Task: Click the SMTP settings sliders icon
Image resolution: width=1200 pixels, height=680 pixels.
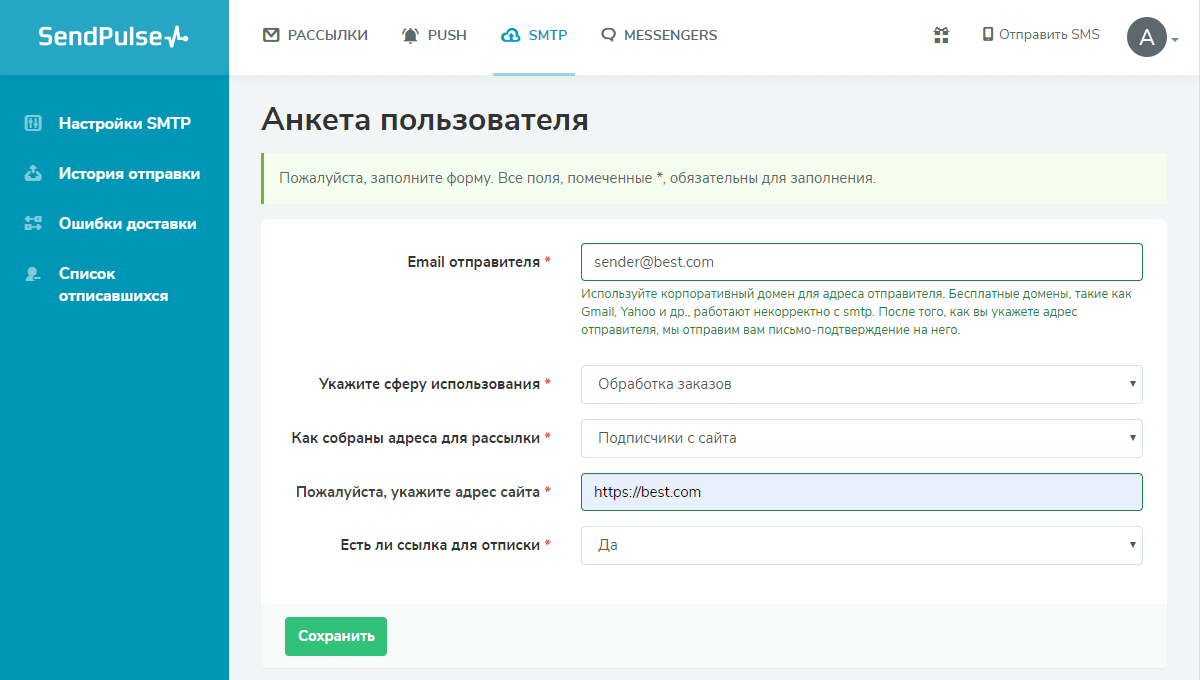Action: tap(33, 124)
